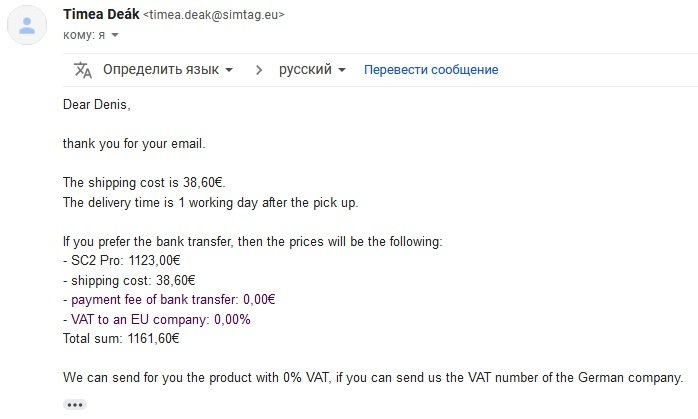Click the "payment fee of bank transfer" line
Screen dimensions: 698x419
coord(168,299)
